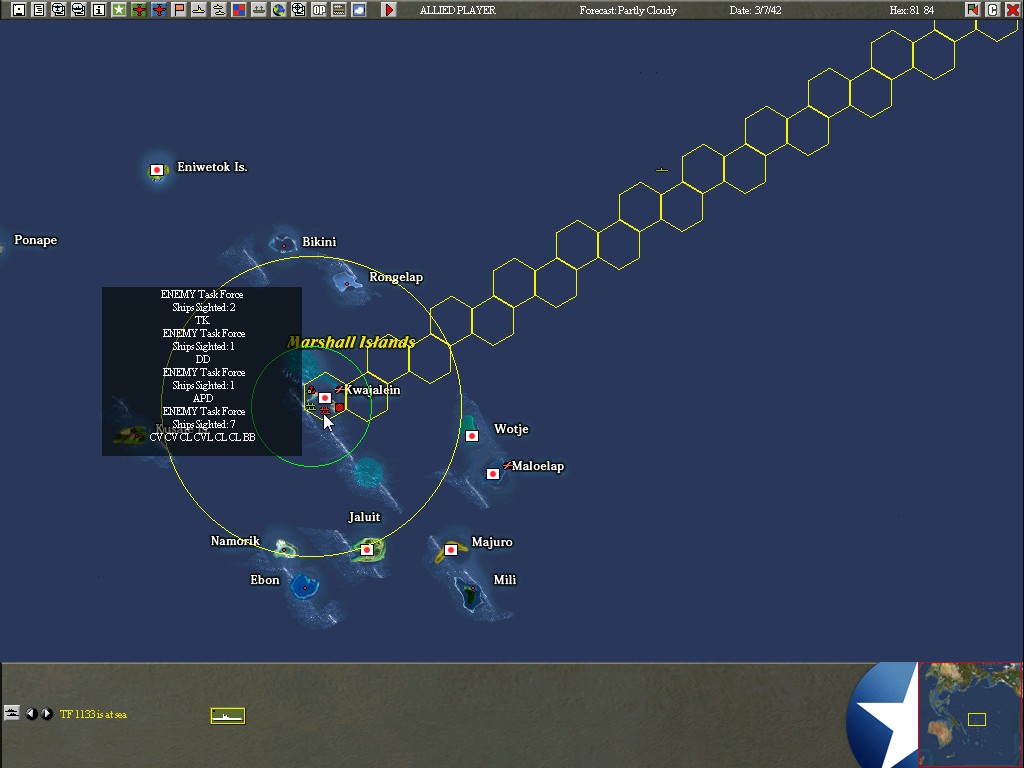Select the Japanese base flag at Maloelap
Image resolution: width=1024 pixels, height=768 pixels.
tap(493, 473)
